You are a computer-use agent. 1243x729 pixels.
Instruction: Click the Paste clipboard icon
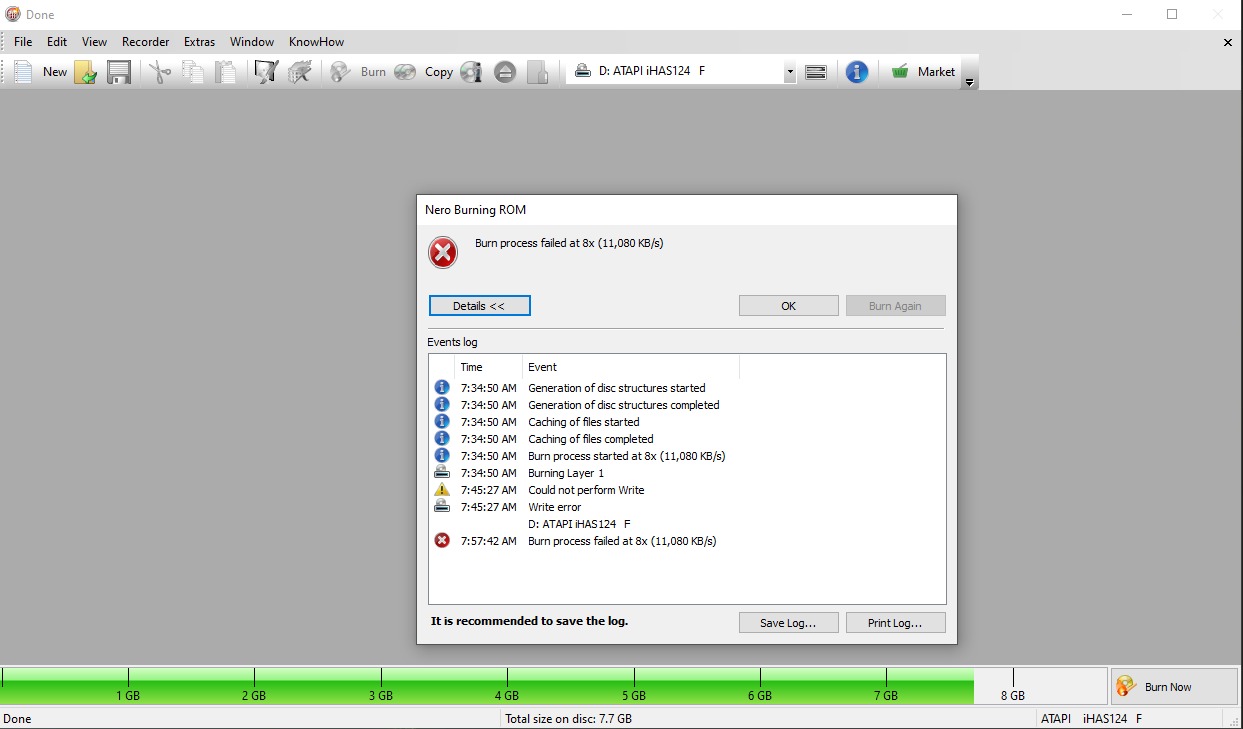coord(226,72)
